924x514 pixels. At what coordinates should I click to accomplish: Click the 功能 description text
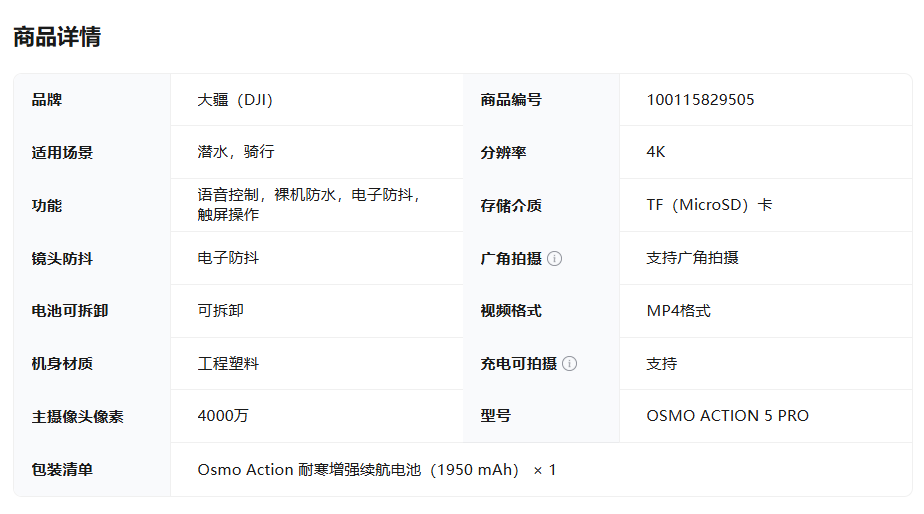click(x=309, y=205)
